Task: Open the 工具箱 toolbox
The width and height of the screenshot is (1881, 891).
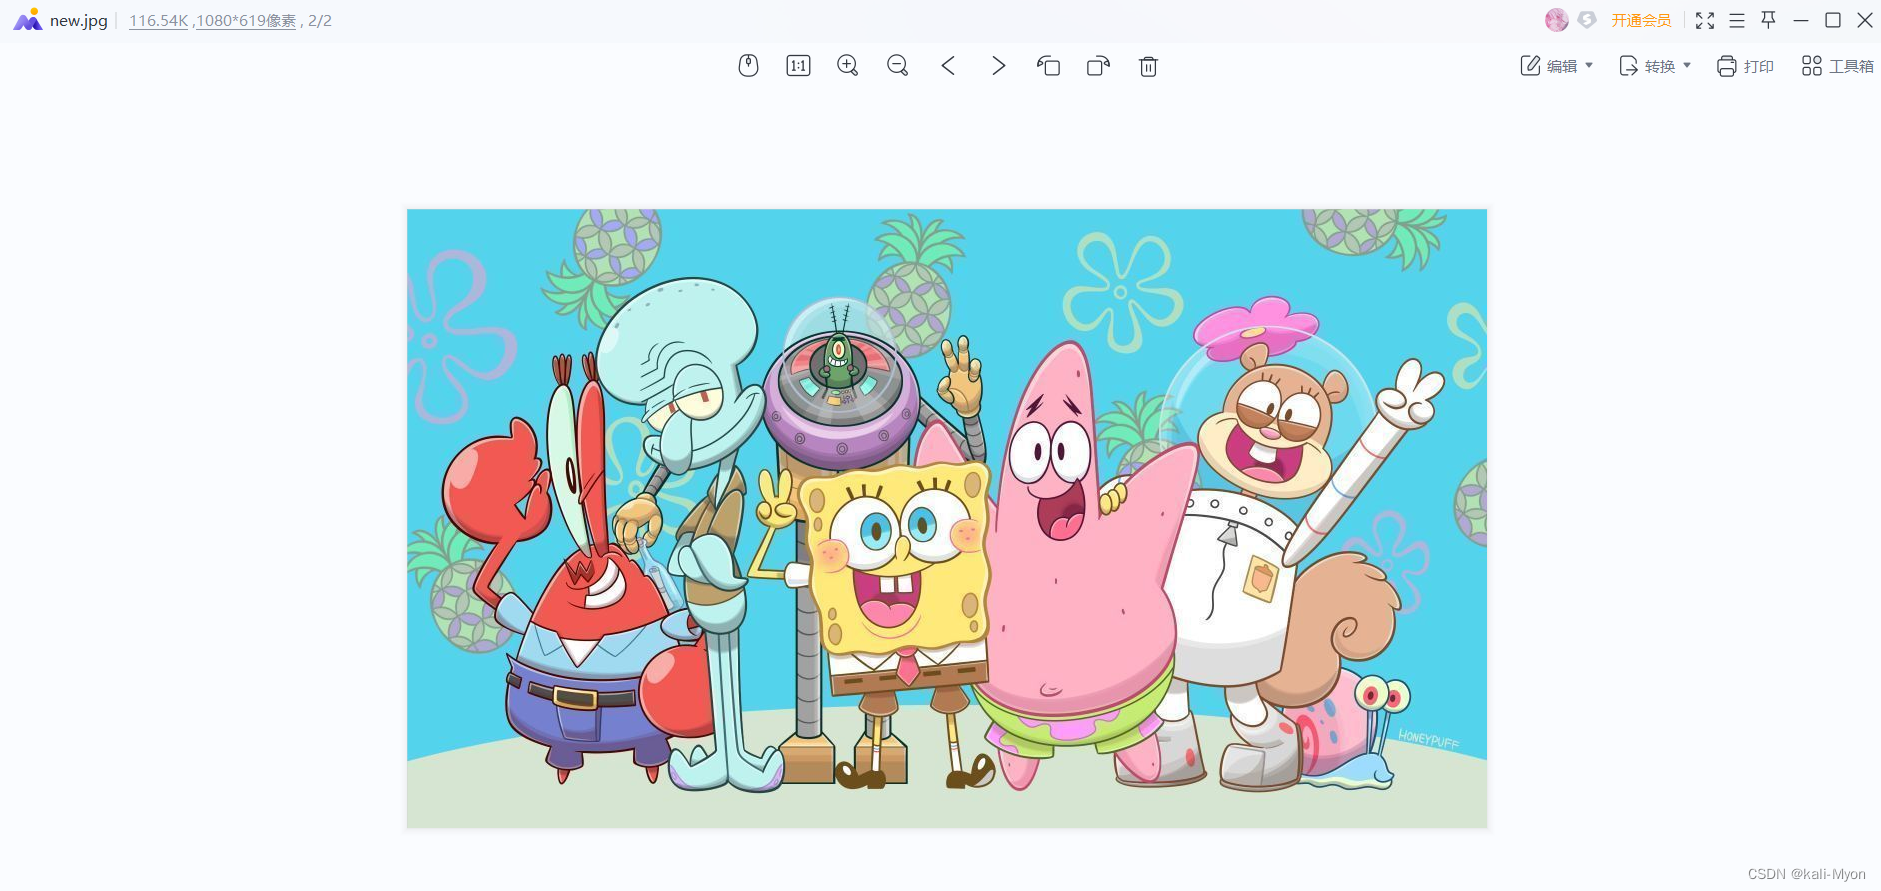Action: point(1837,66)
